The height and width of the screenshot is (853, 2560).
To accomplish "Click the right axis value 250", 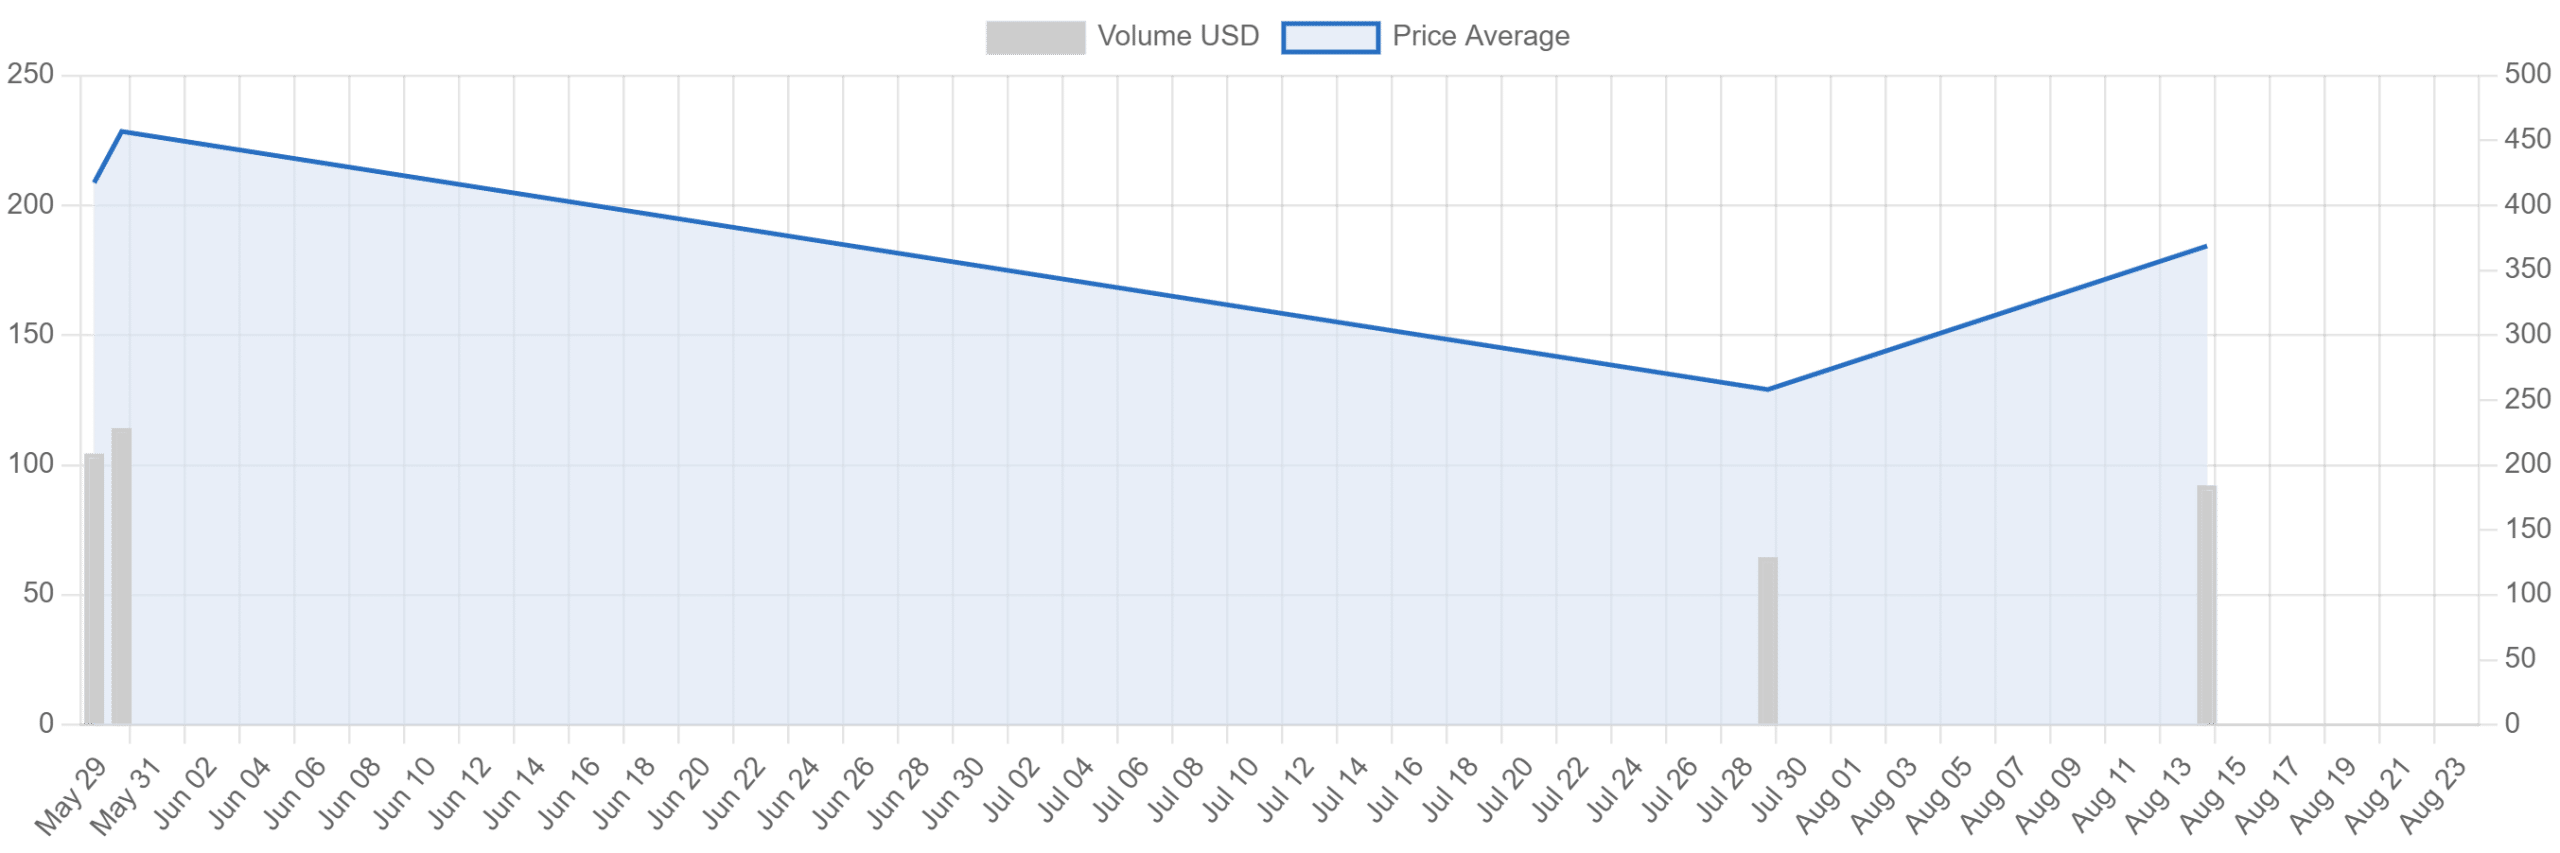I will pyautogui.click(x=2527, y=399).
